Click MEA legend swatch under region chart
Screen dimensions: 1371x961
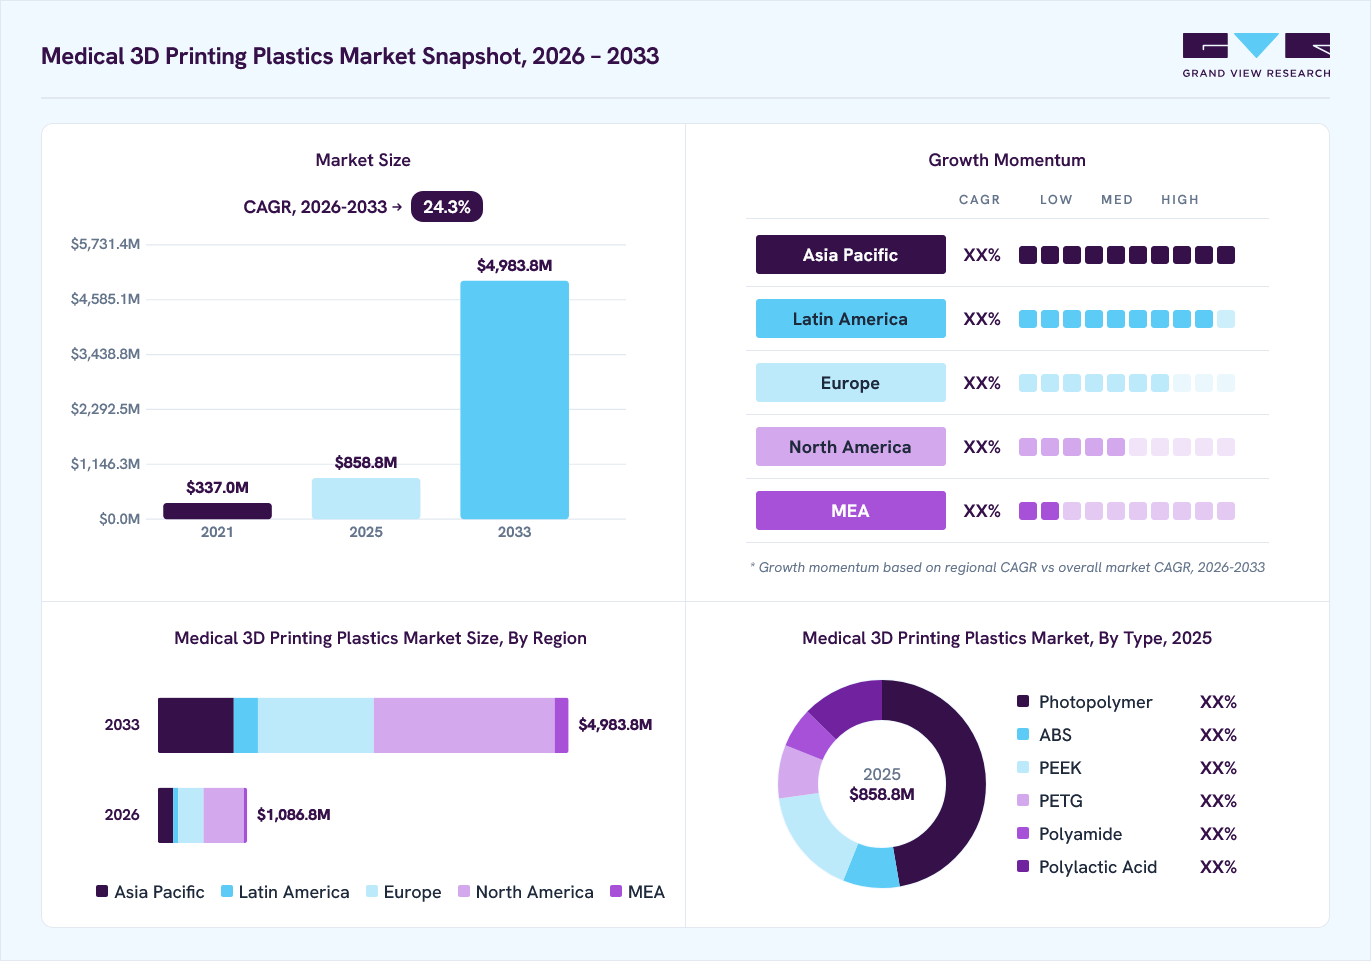[616, 891]
